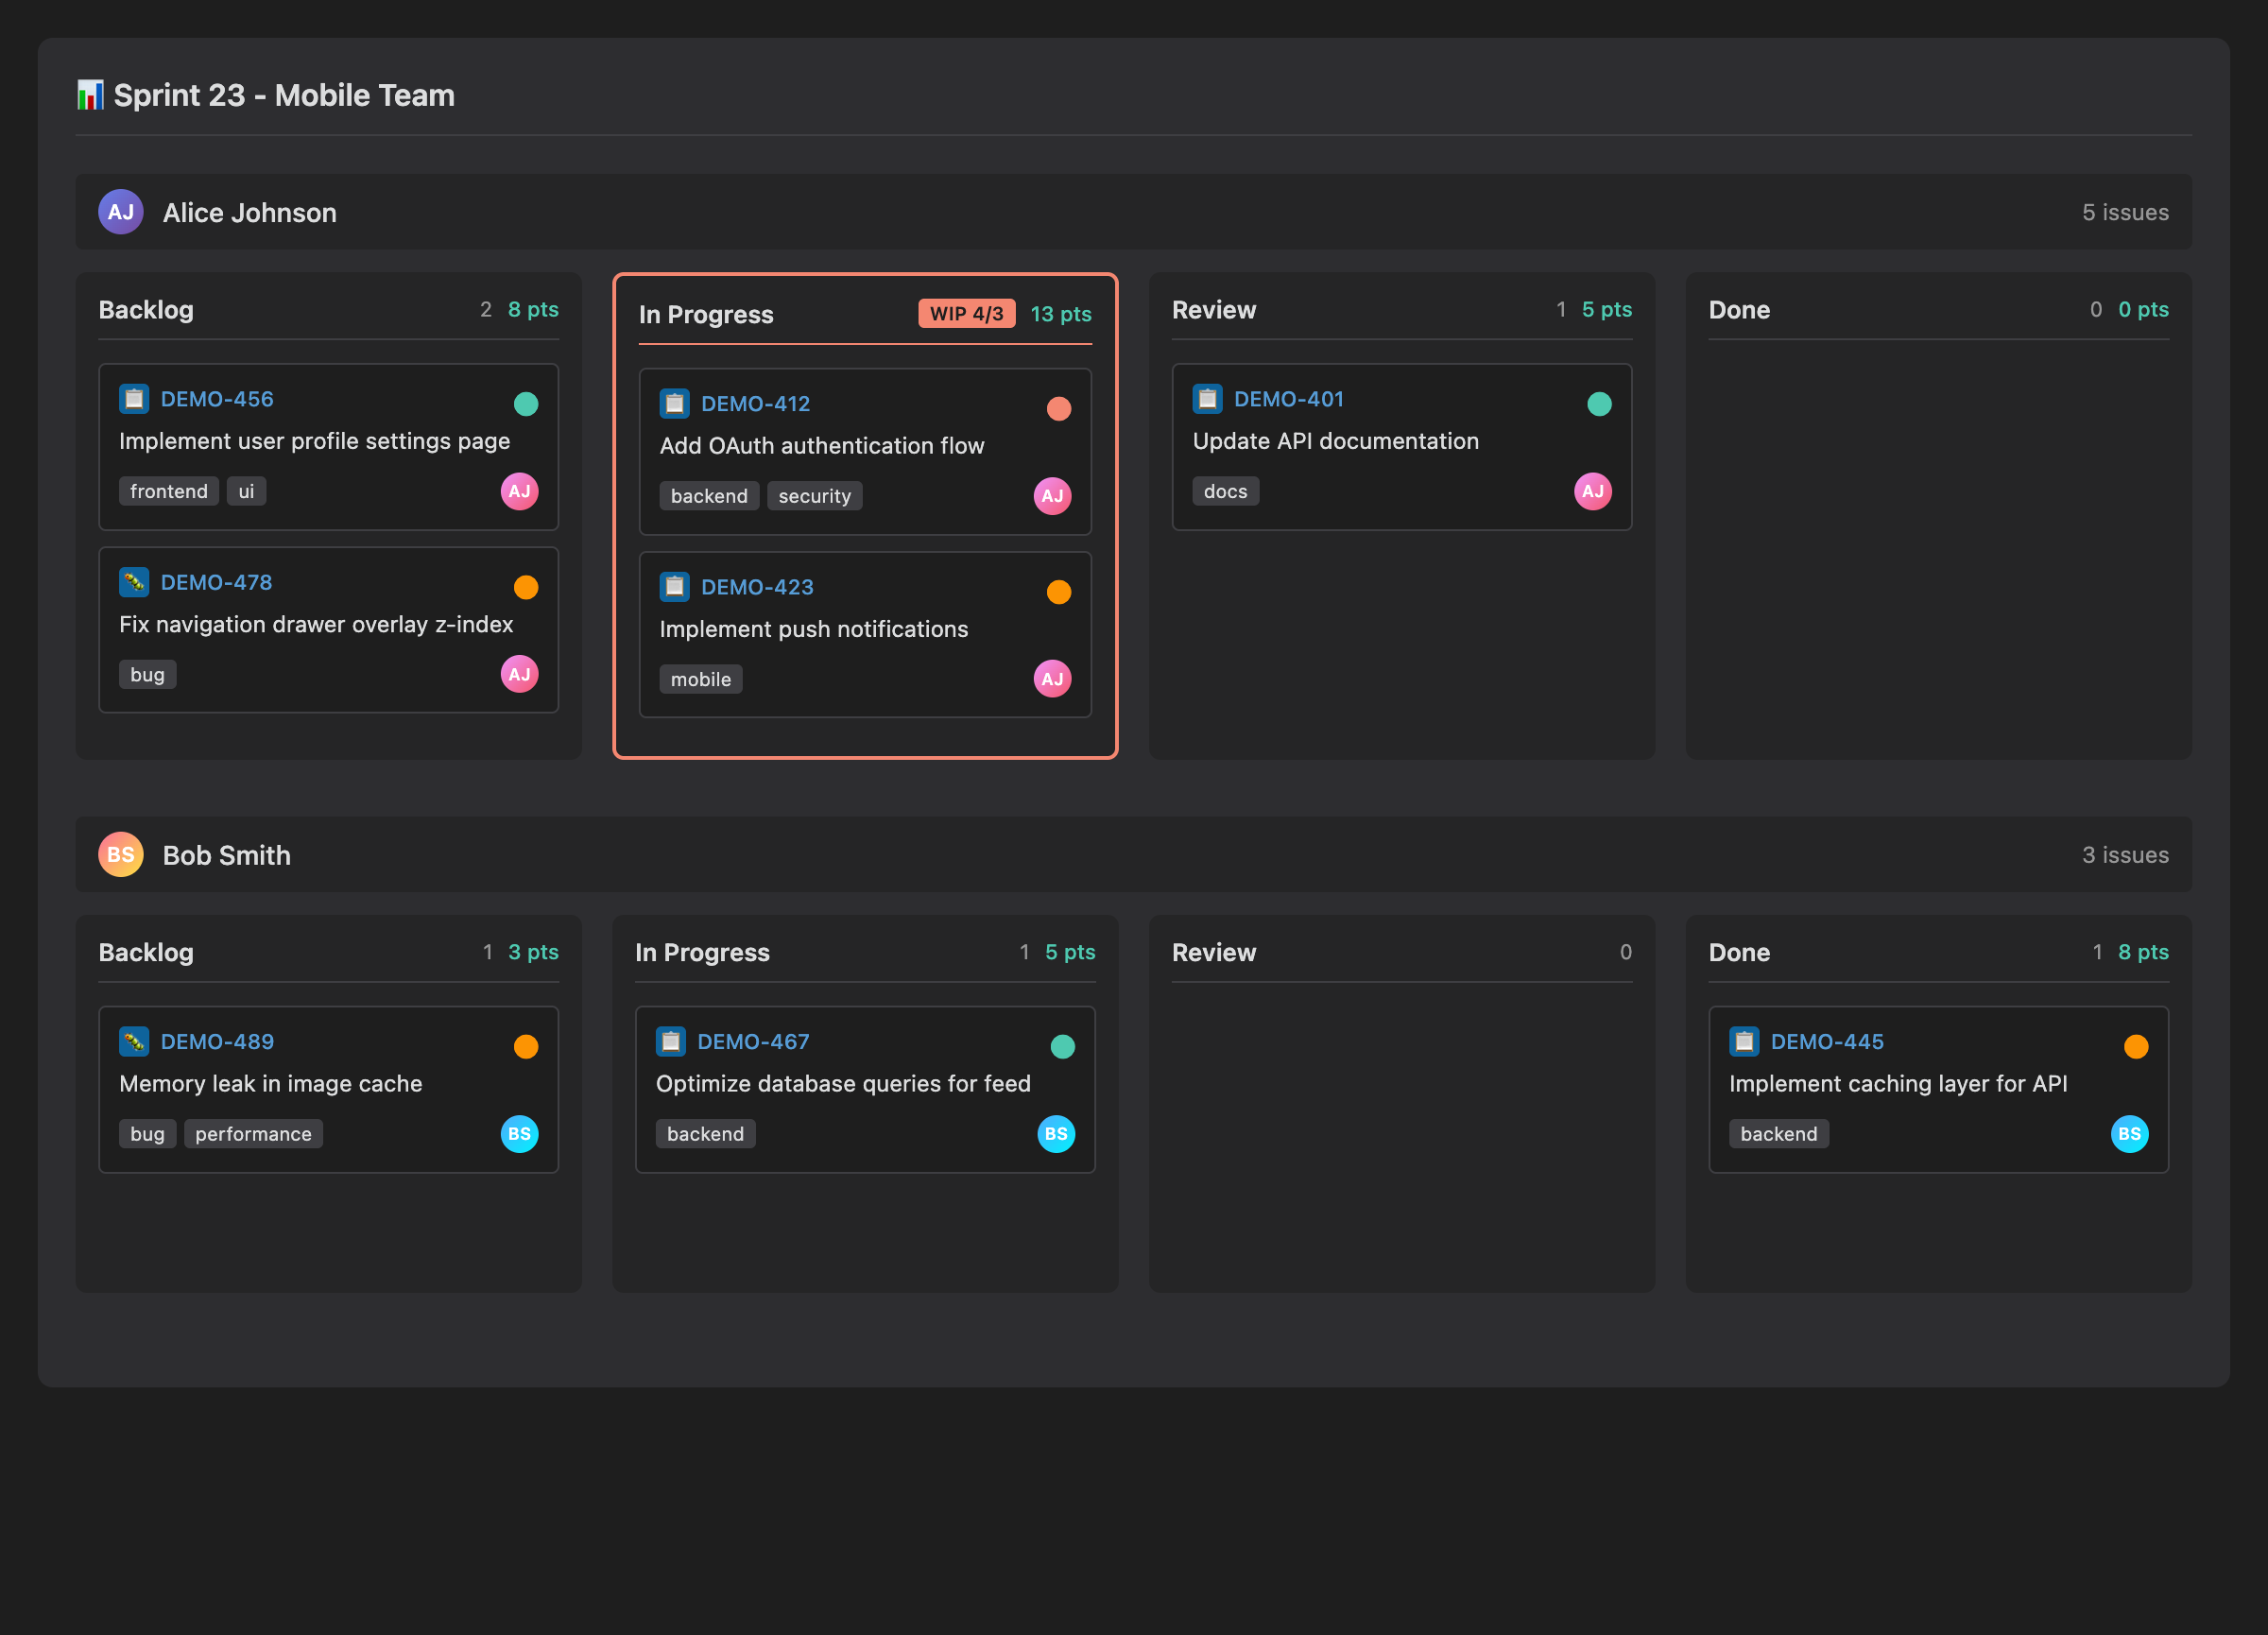2268x1635 pixels.
Task: Click the BS assignee avatar on DEMO-489
Action: 520,1135
